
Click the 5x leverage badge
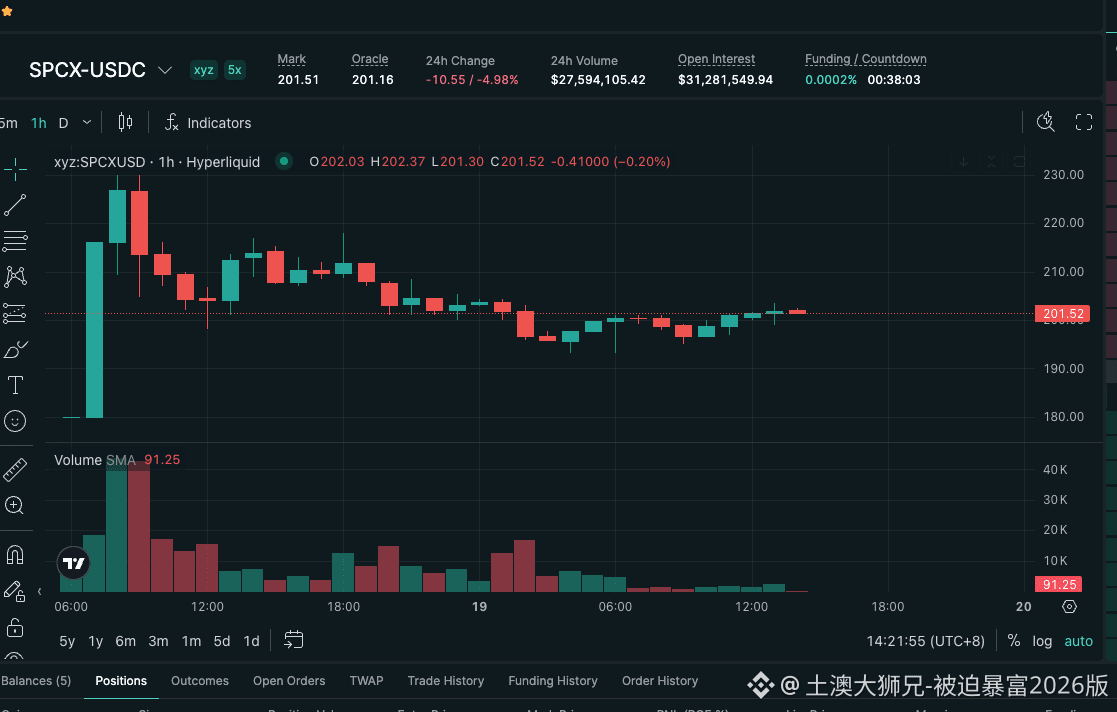(234, 70)
